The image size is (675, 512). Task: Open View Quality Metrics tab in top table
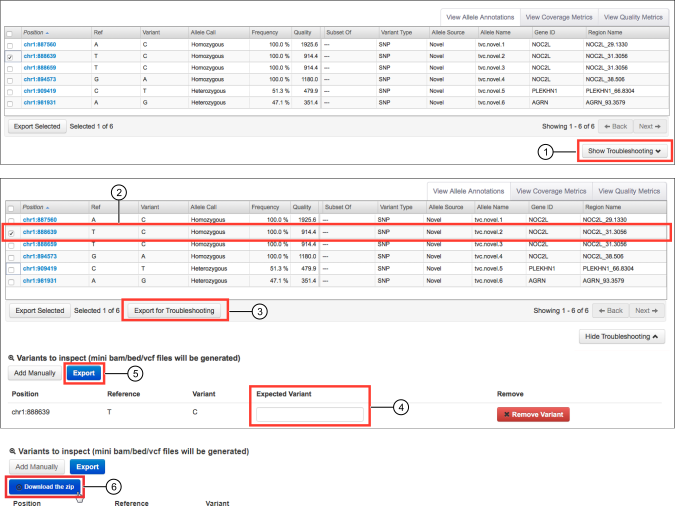pos(635,18)
